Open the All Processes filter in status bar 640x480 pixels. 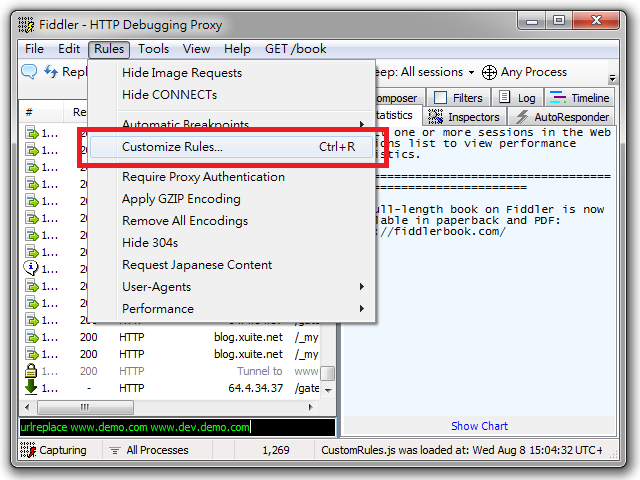coord(149,450)
